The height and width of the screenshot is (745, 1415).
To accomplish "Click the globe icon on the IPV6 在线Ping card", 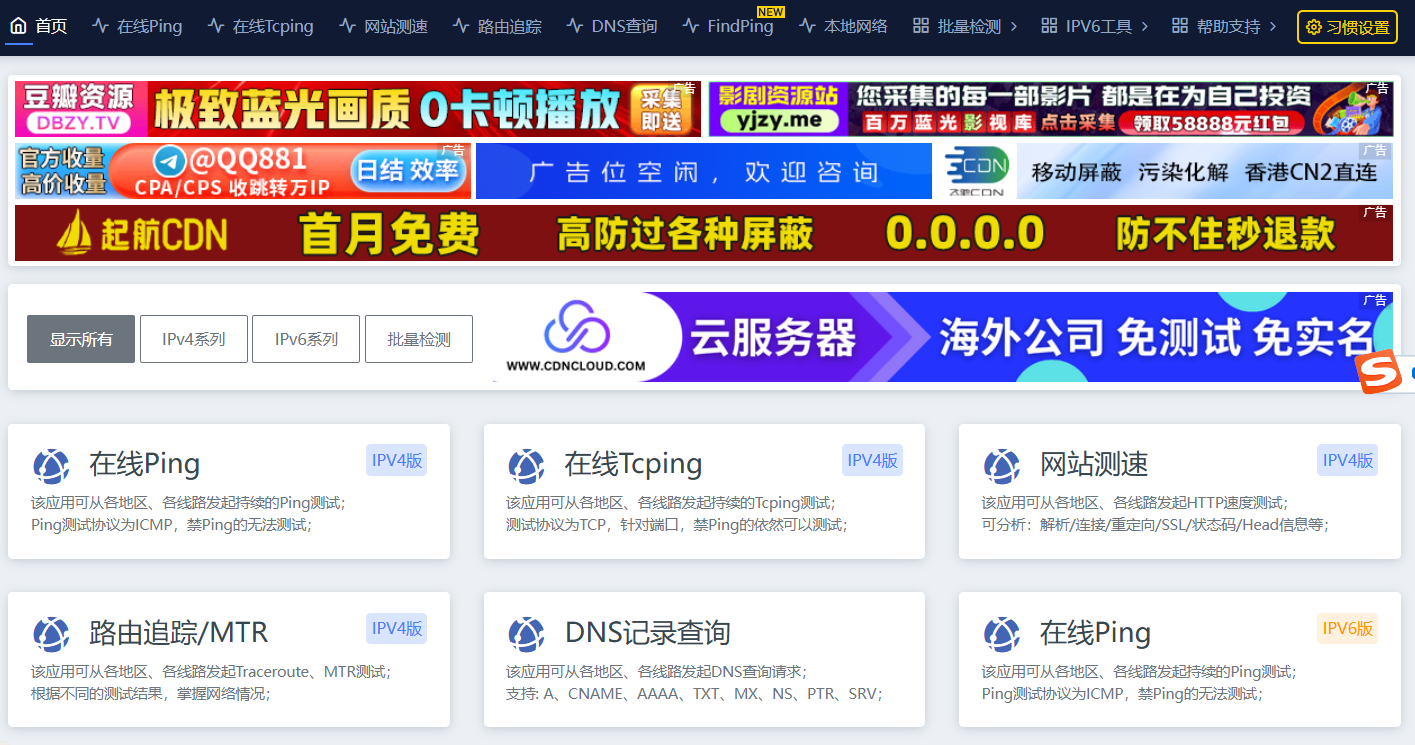I will click(x=1001, y=634).
